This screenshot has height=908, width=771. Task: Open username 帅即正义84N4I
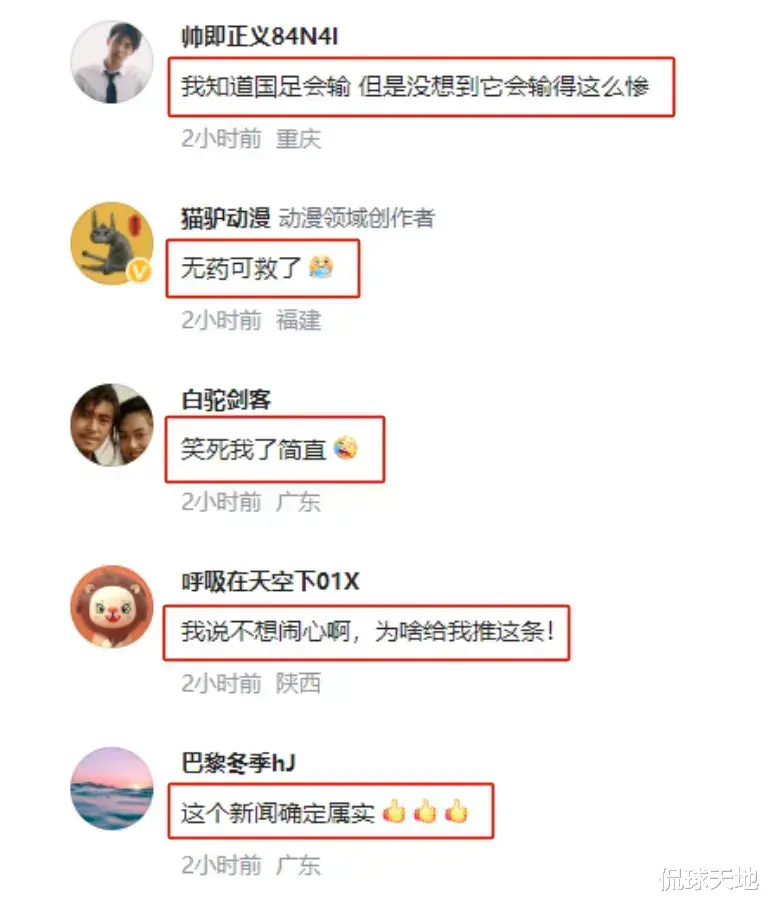[x=260, y=36]
